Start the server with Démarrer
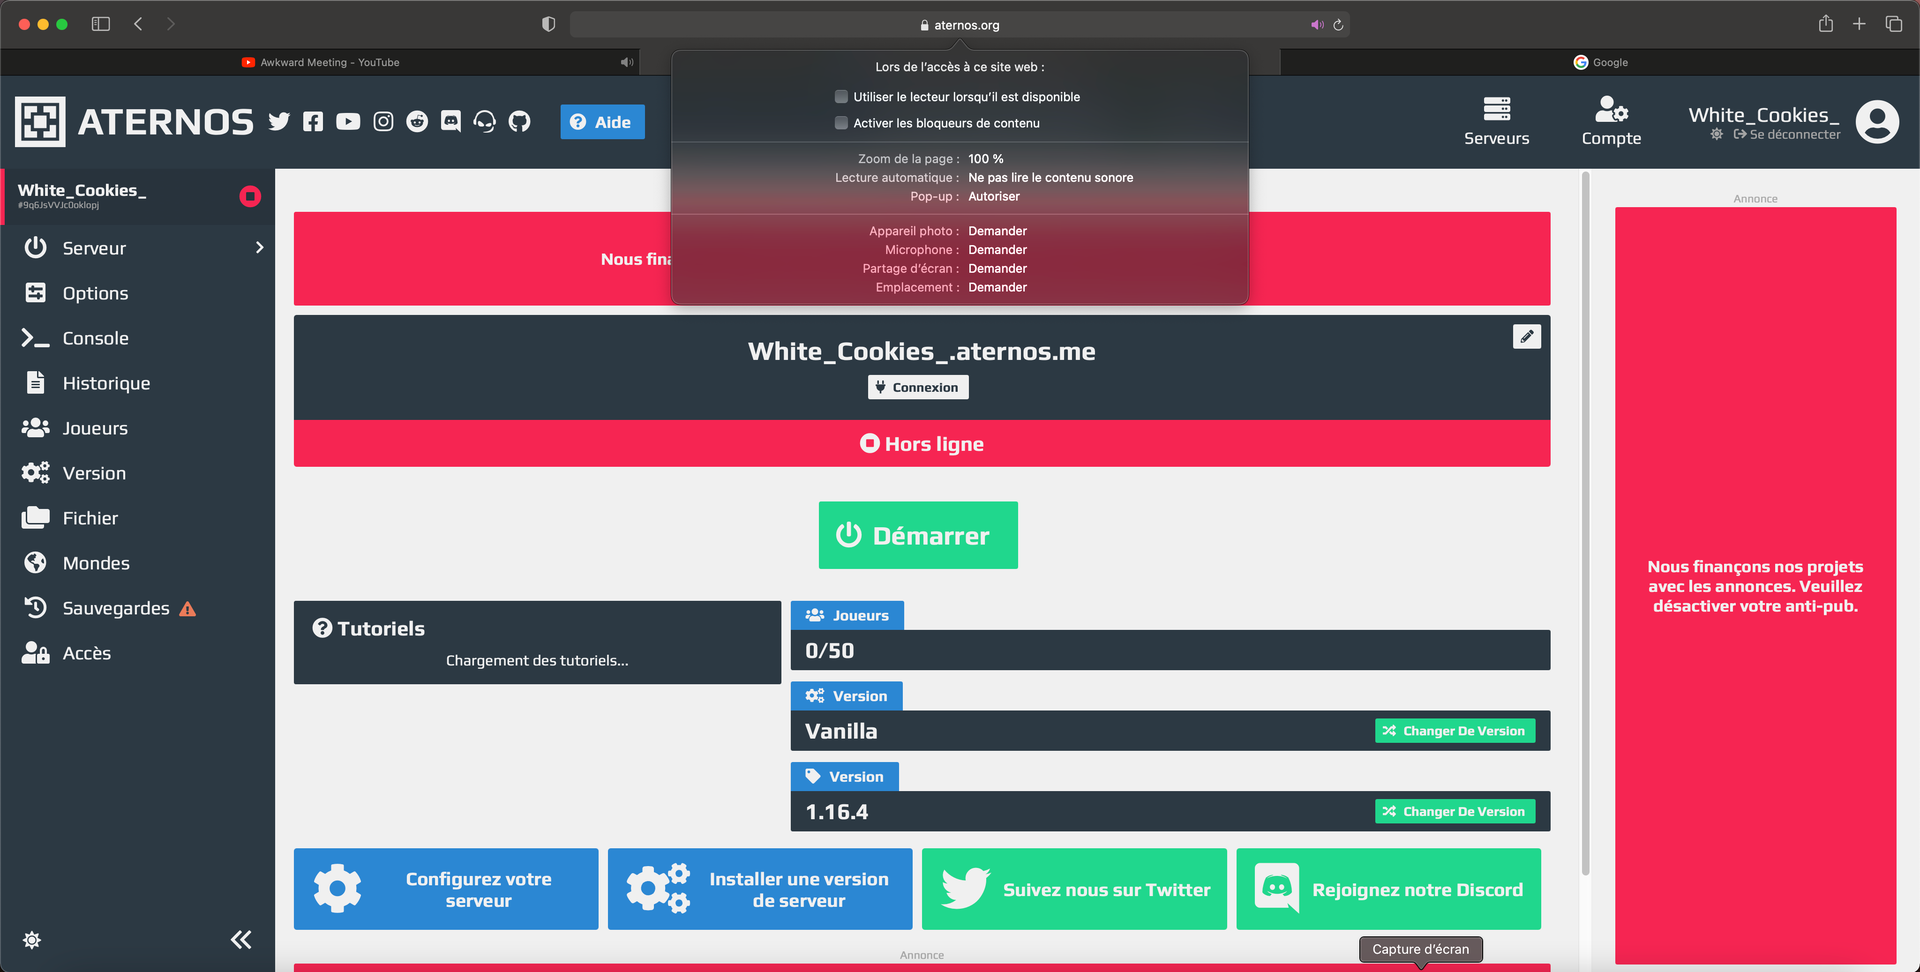 [918, 535]
